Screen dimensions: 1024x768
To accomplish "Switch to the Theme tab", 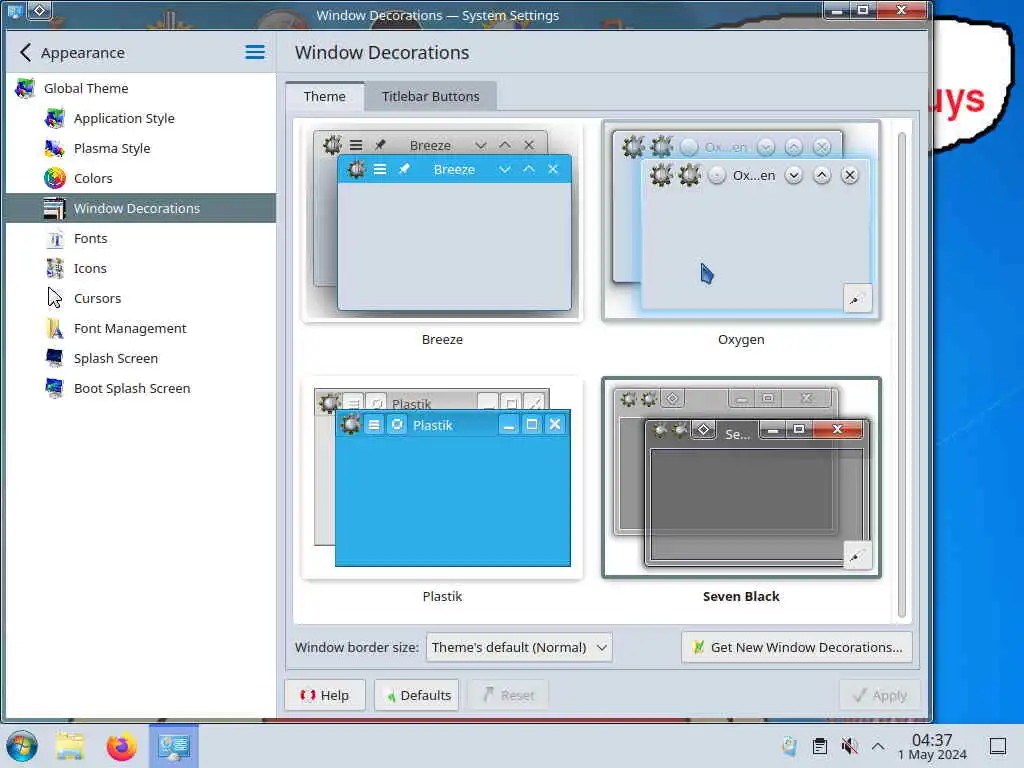I will point(325,96).
